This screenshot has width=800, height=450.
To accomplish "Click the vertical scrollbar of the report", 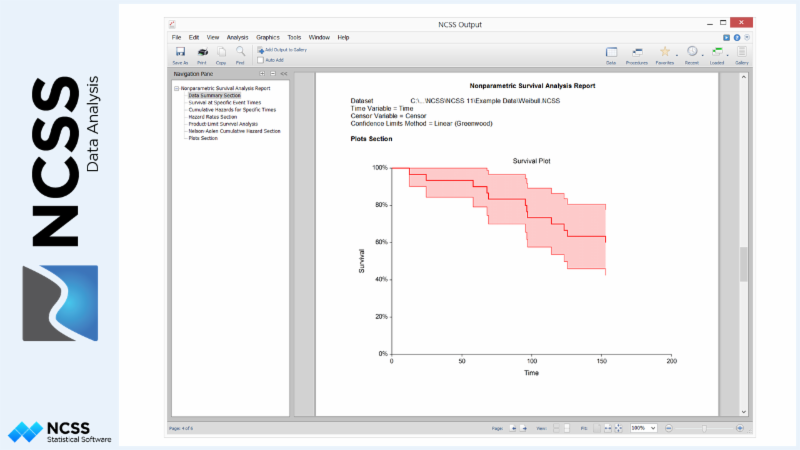I will pyautogui.click(x=743, y=264).
